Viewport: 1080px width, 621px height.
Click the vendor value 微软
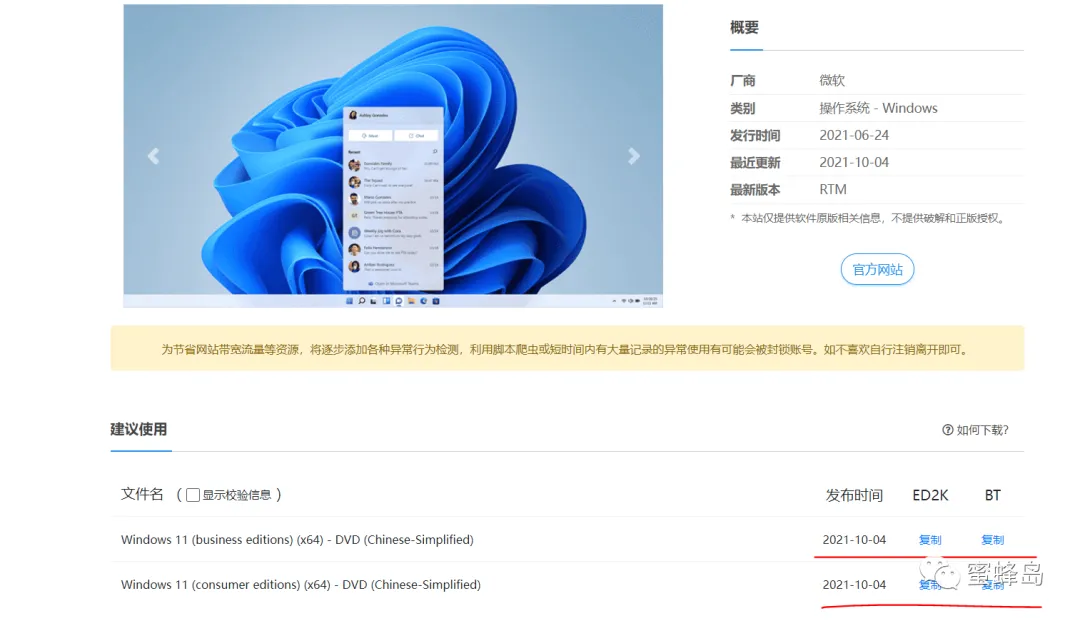832,81
